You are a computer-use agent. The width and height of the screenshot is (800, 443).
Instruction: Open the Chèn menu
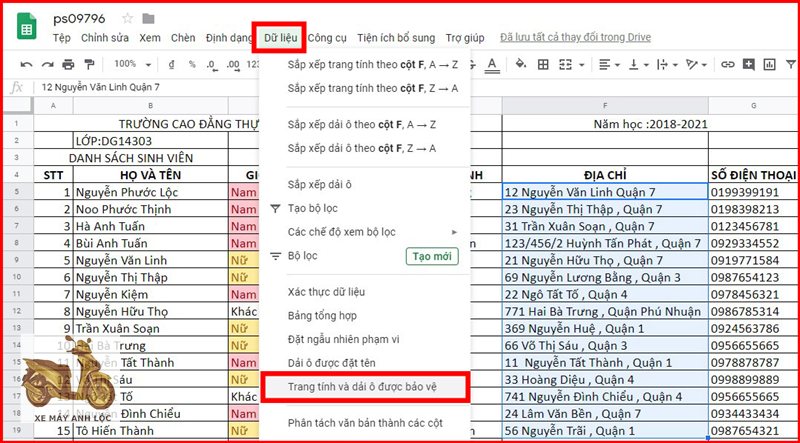click(183, 38)
